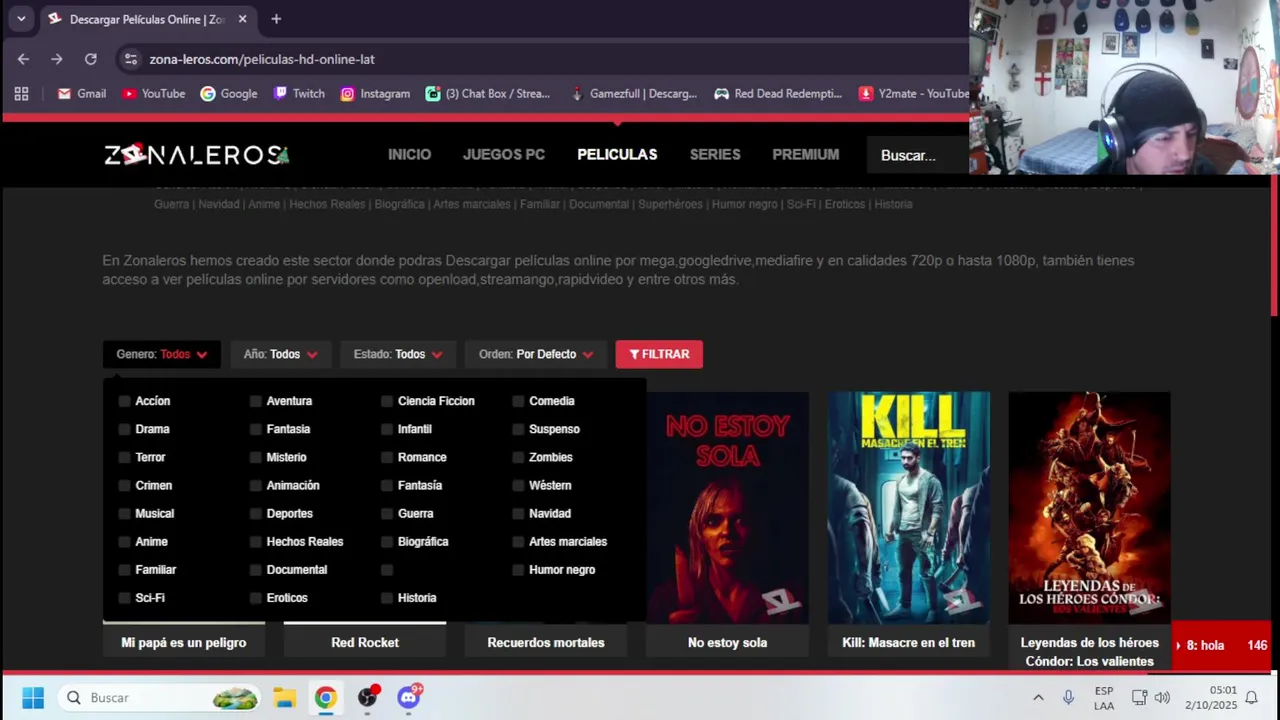The height and width of the screenshot is (720, 1280).
Task: Check the Ciencia Ficcion genre checkbox
Action: 387,401
